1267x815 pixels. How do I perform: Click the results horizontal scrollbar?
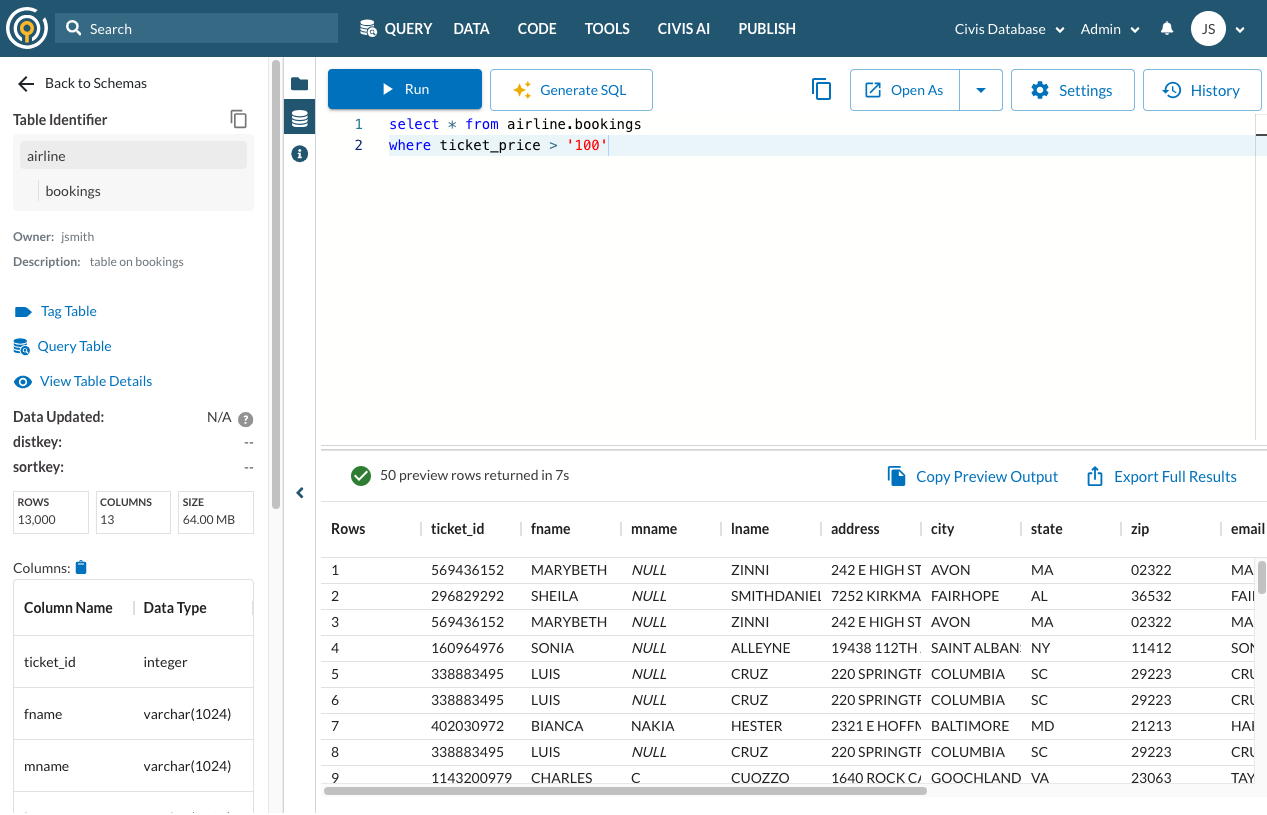click(x=625, y=791)
